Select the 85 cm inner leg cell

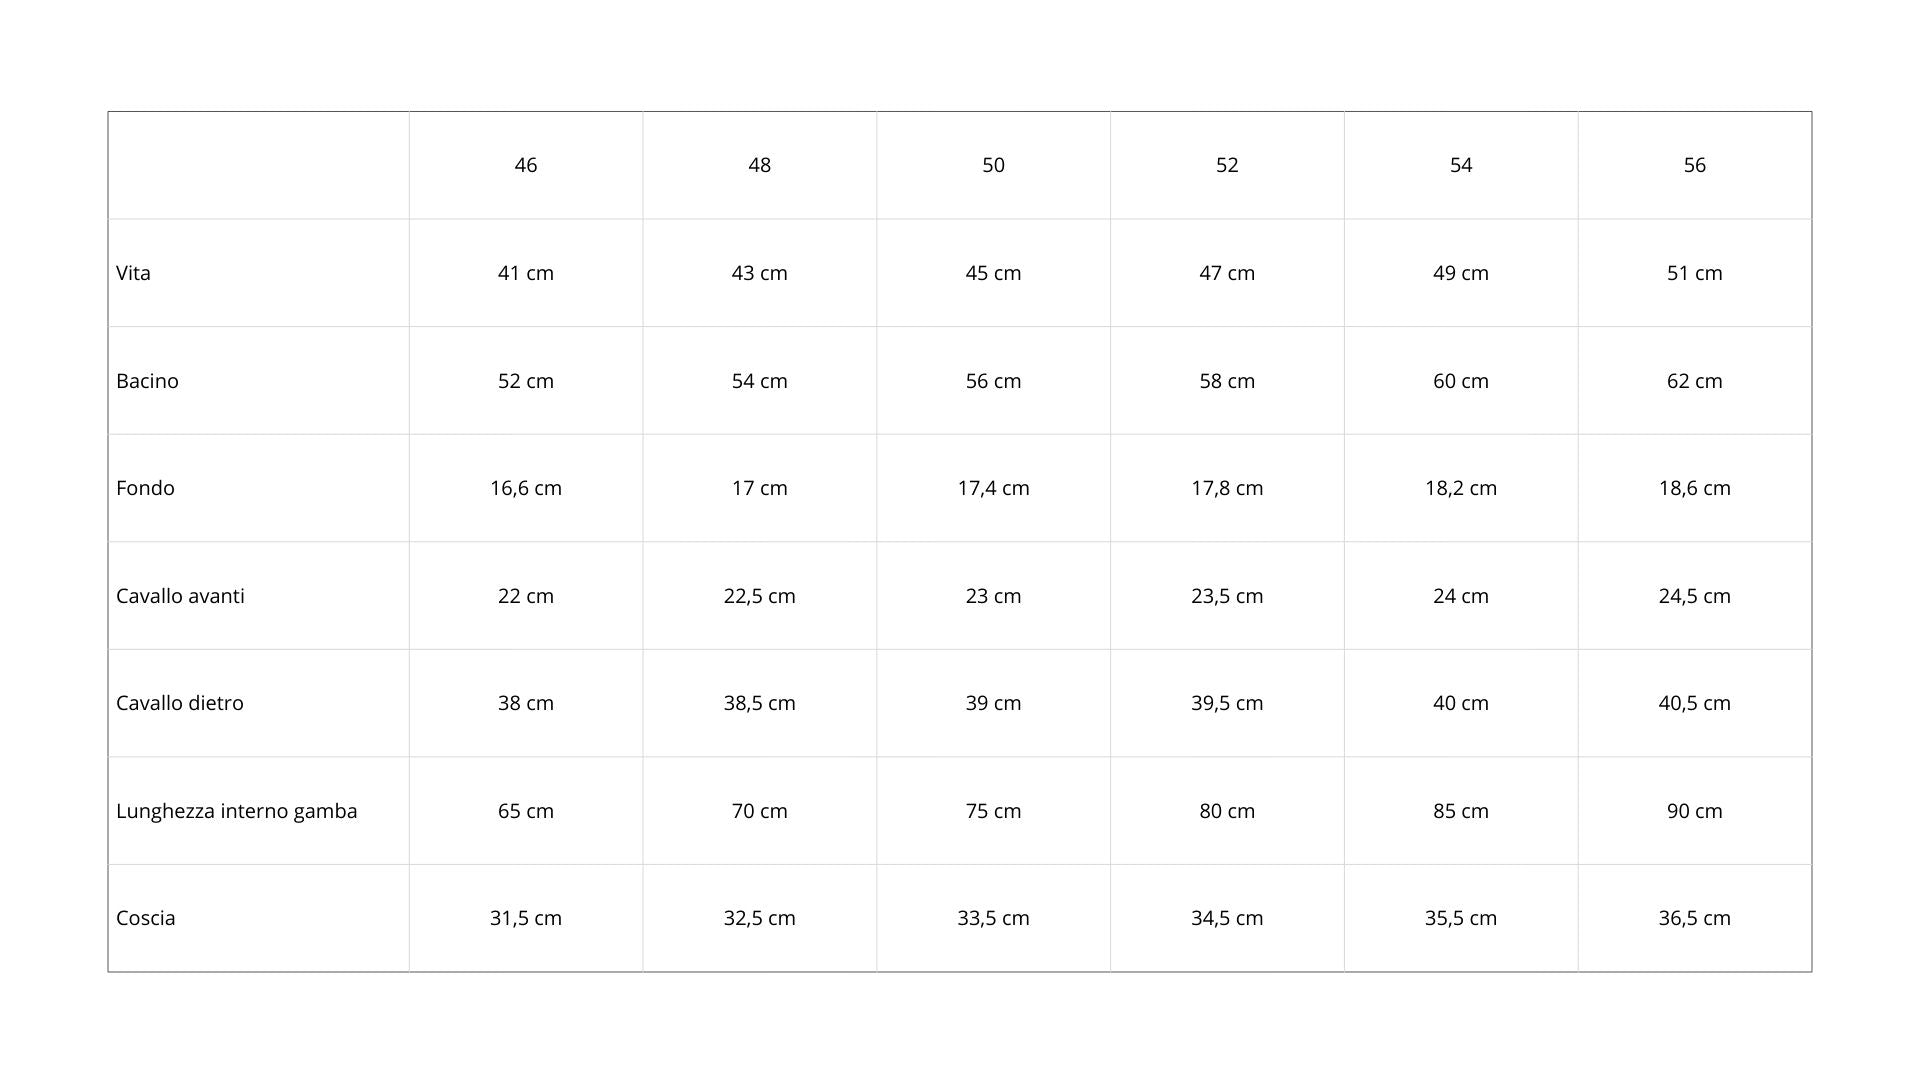[1461, 811]
